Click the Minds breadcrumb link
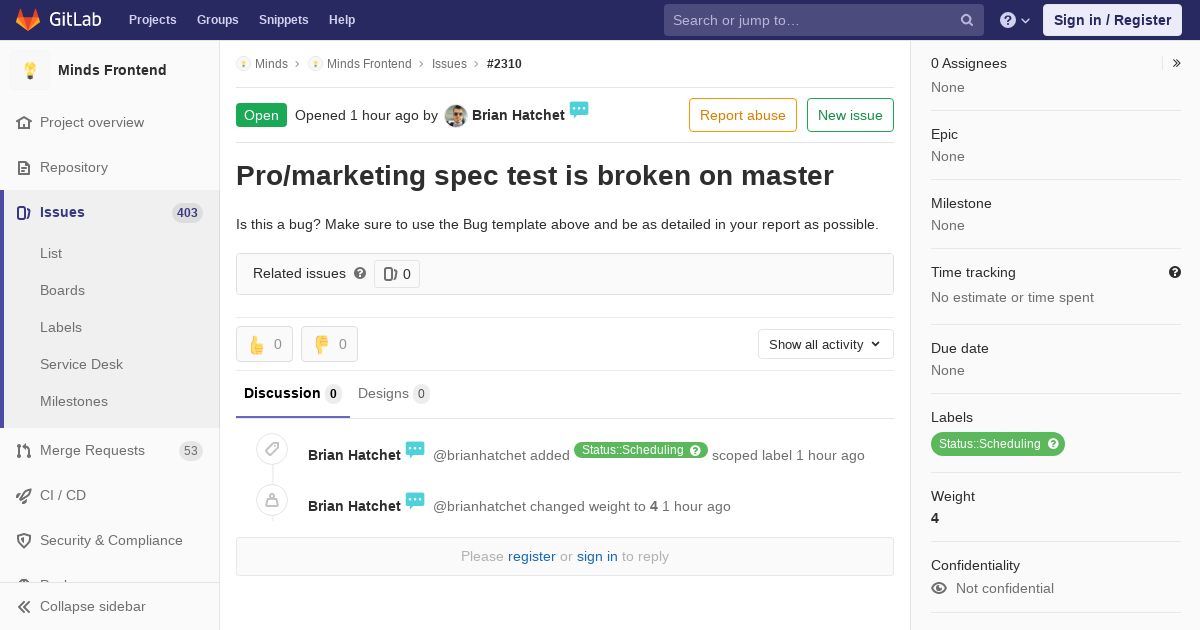 click(x=271, y=64)
